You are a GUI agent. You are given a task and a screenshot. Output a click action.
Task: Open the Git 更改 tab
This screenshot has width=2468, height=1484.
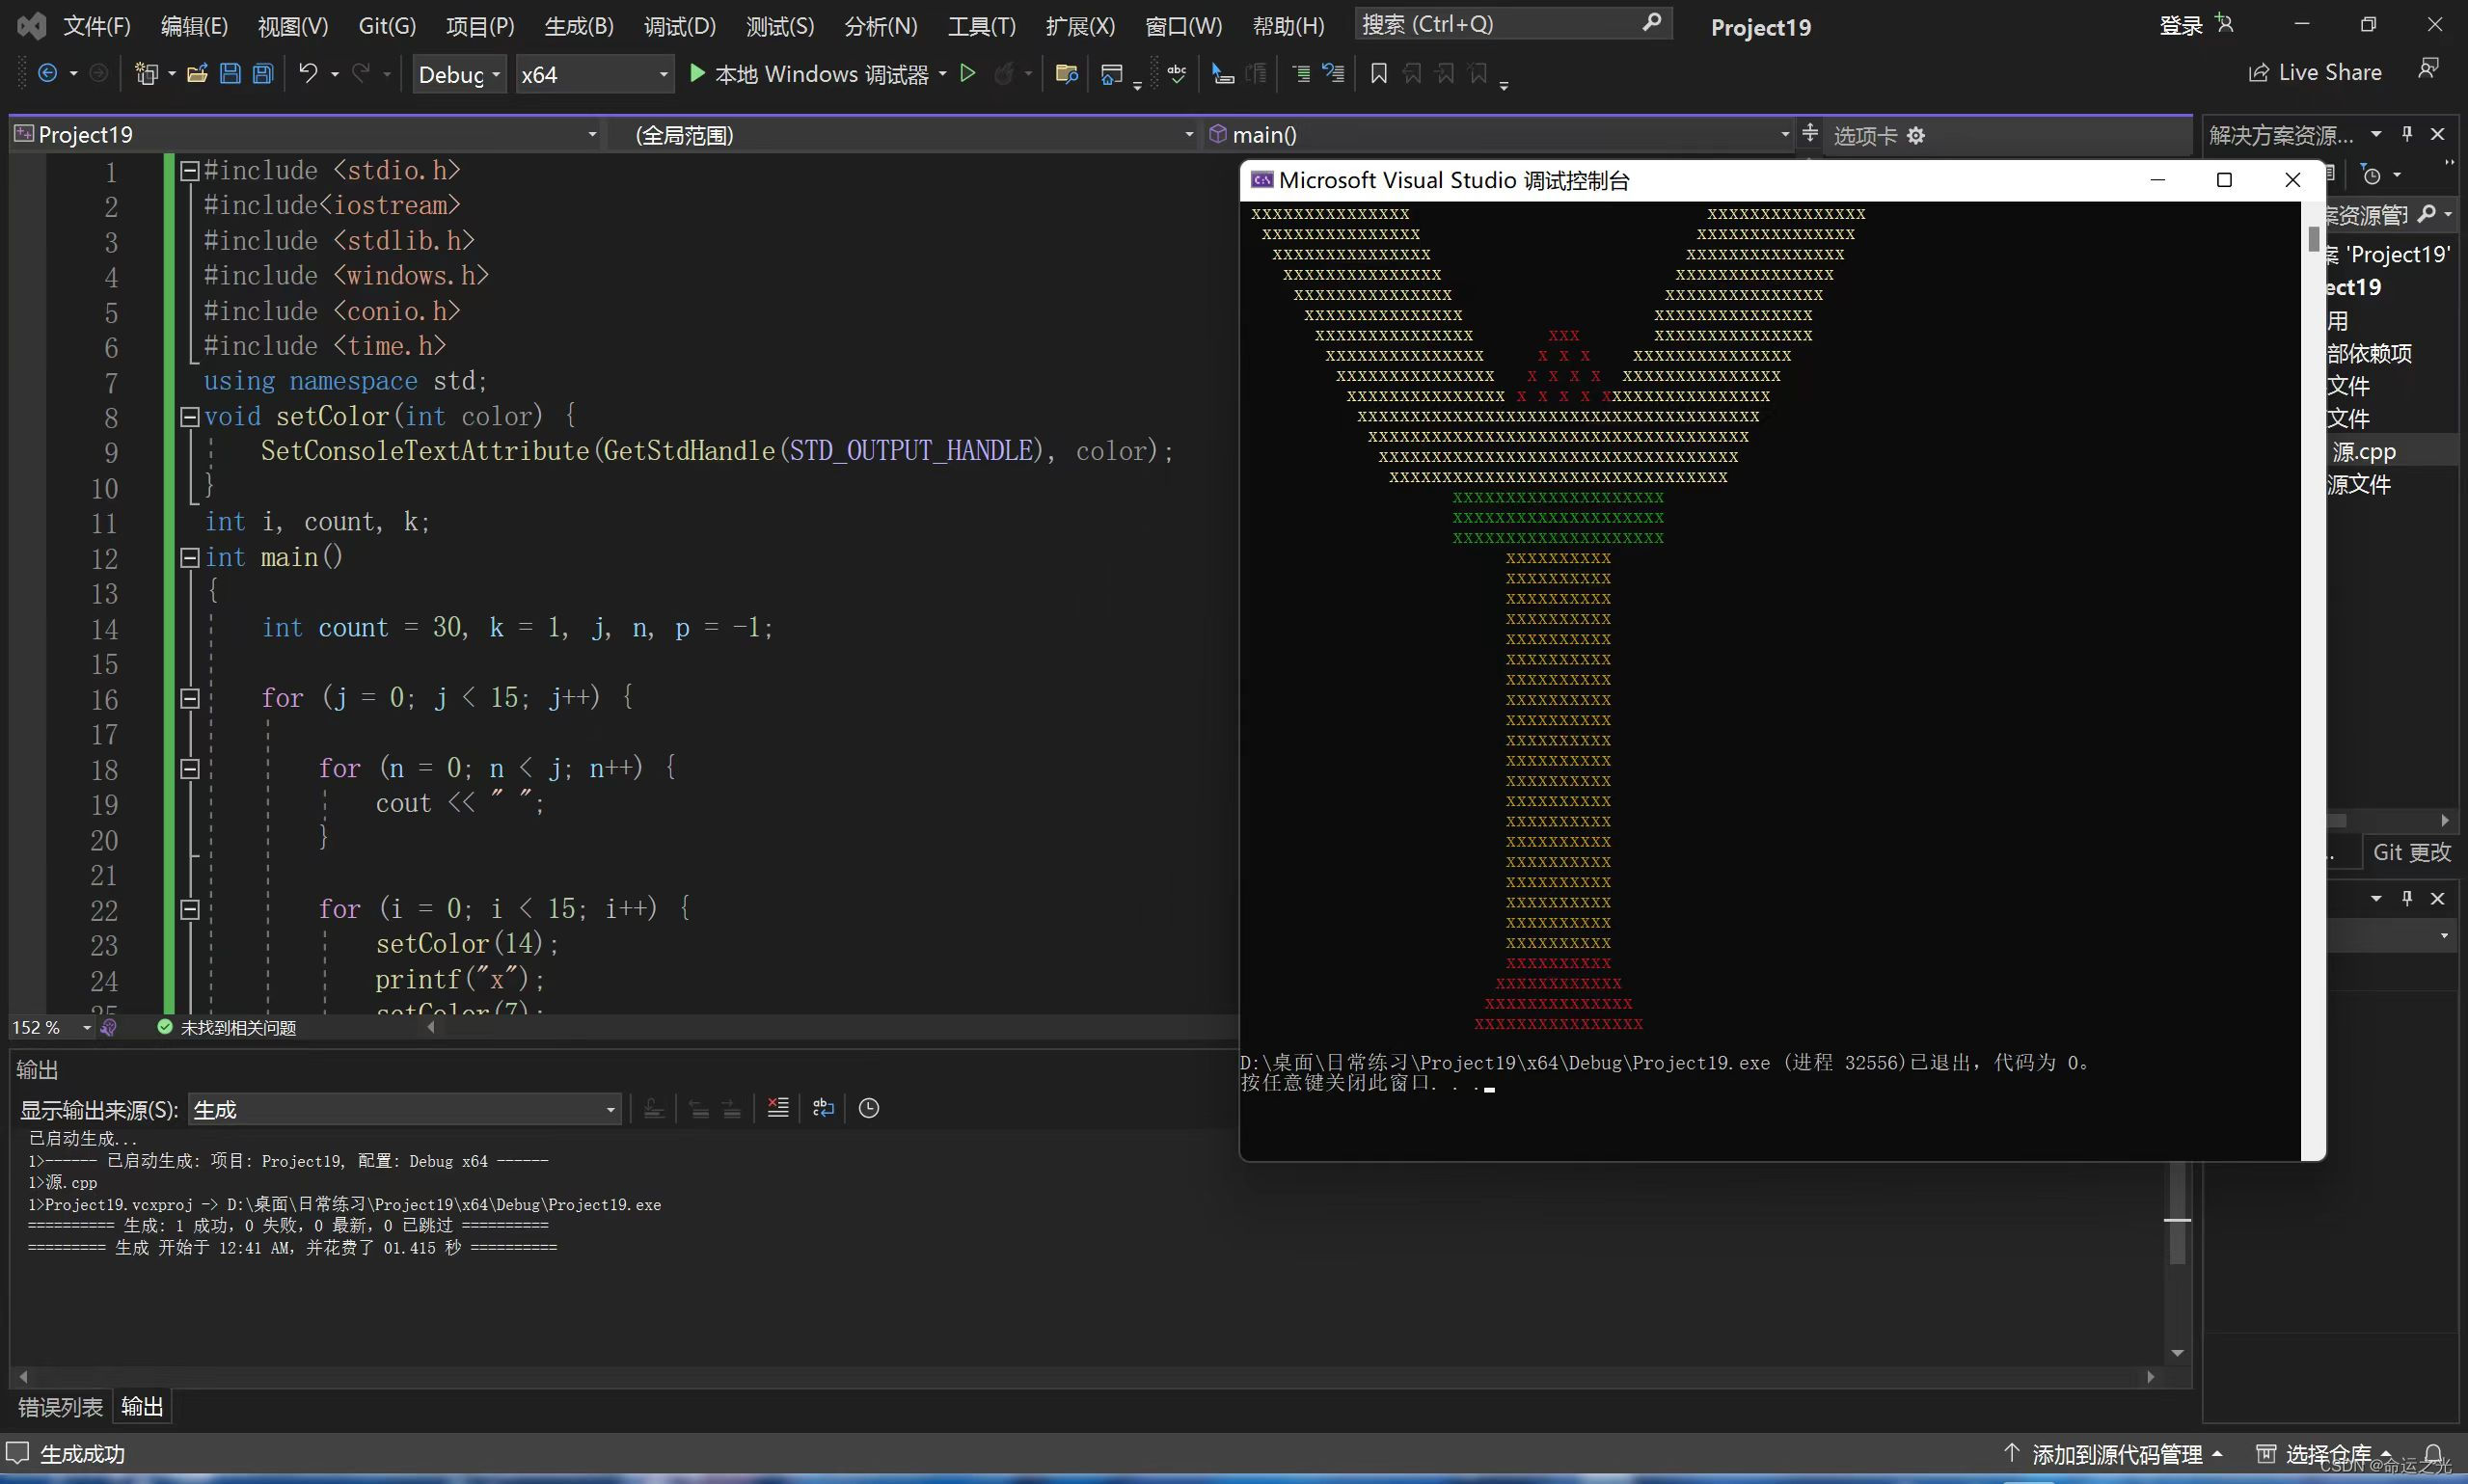[2412, 852]
